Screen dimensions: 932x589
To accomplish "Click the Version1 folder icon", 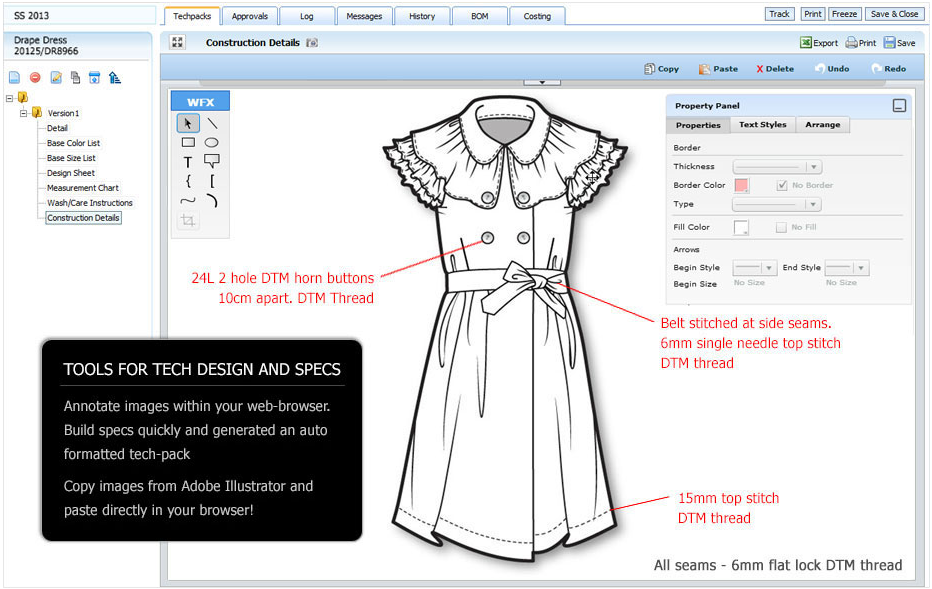I will click(x=37, y=112).
